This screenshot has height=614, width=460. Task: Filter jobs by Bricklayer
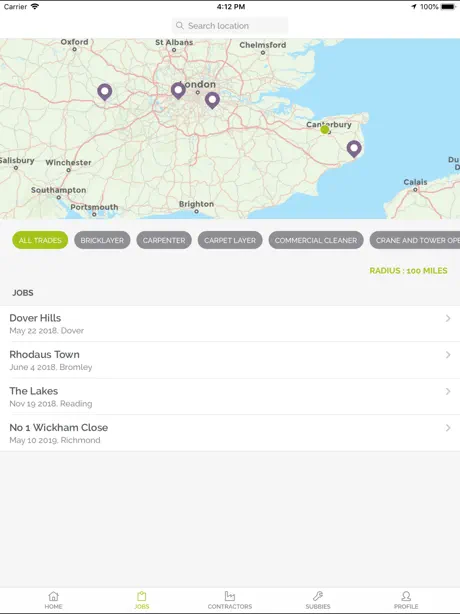102,240
